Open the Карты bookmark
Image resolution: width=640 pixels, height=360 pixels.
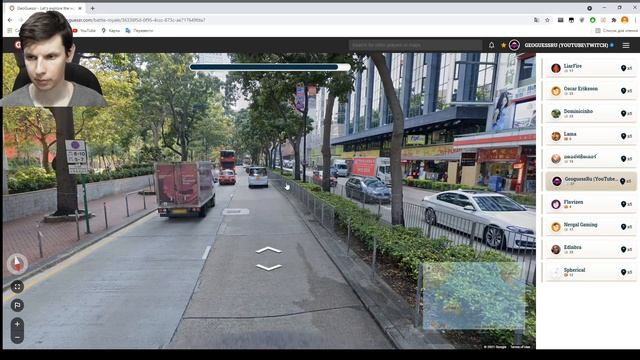tap(111, 31)
